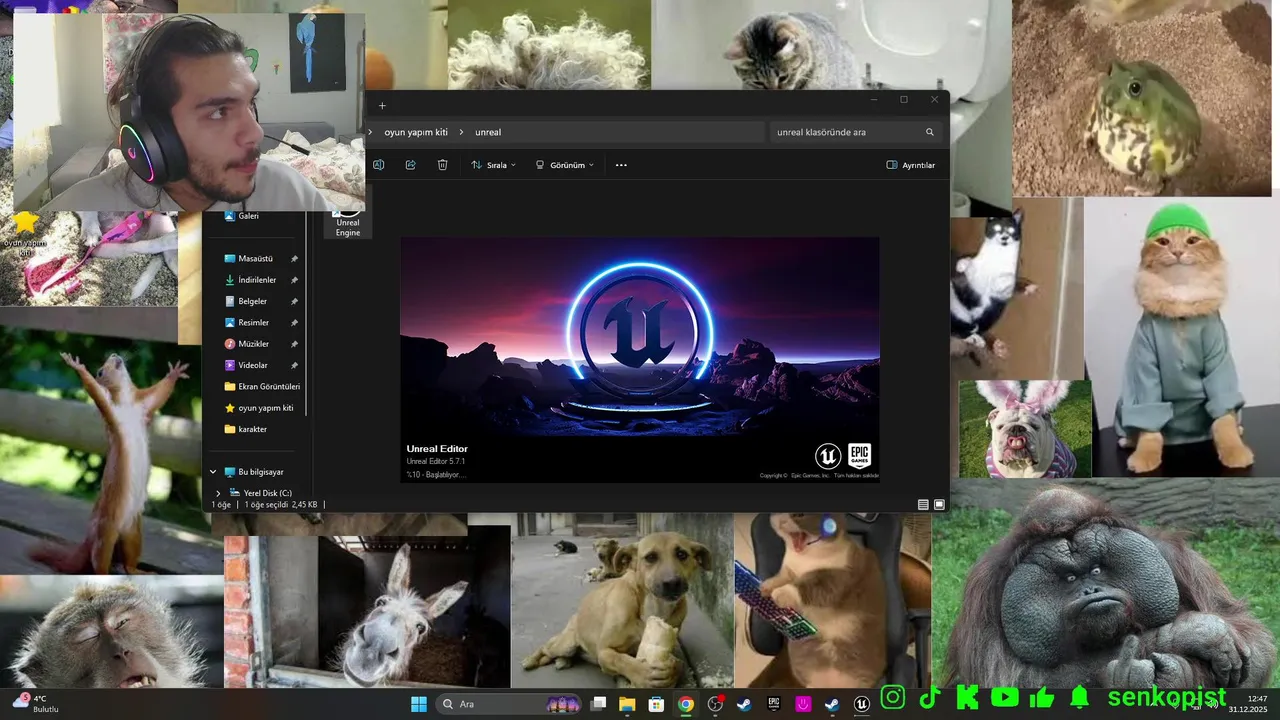Viewport: 1280px width, 720px height.
Task: Open the Windows Start menu
Action: (x=419, y=704)
